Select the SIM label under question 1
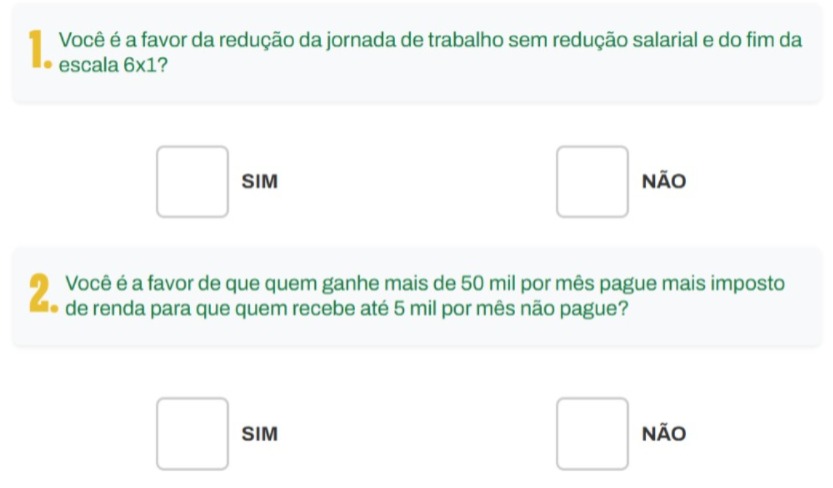Viewport: 833px width, 488px height. pyautogui.click(x=260, y=182)
